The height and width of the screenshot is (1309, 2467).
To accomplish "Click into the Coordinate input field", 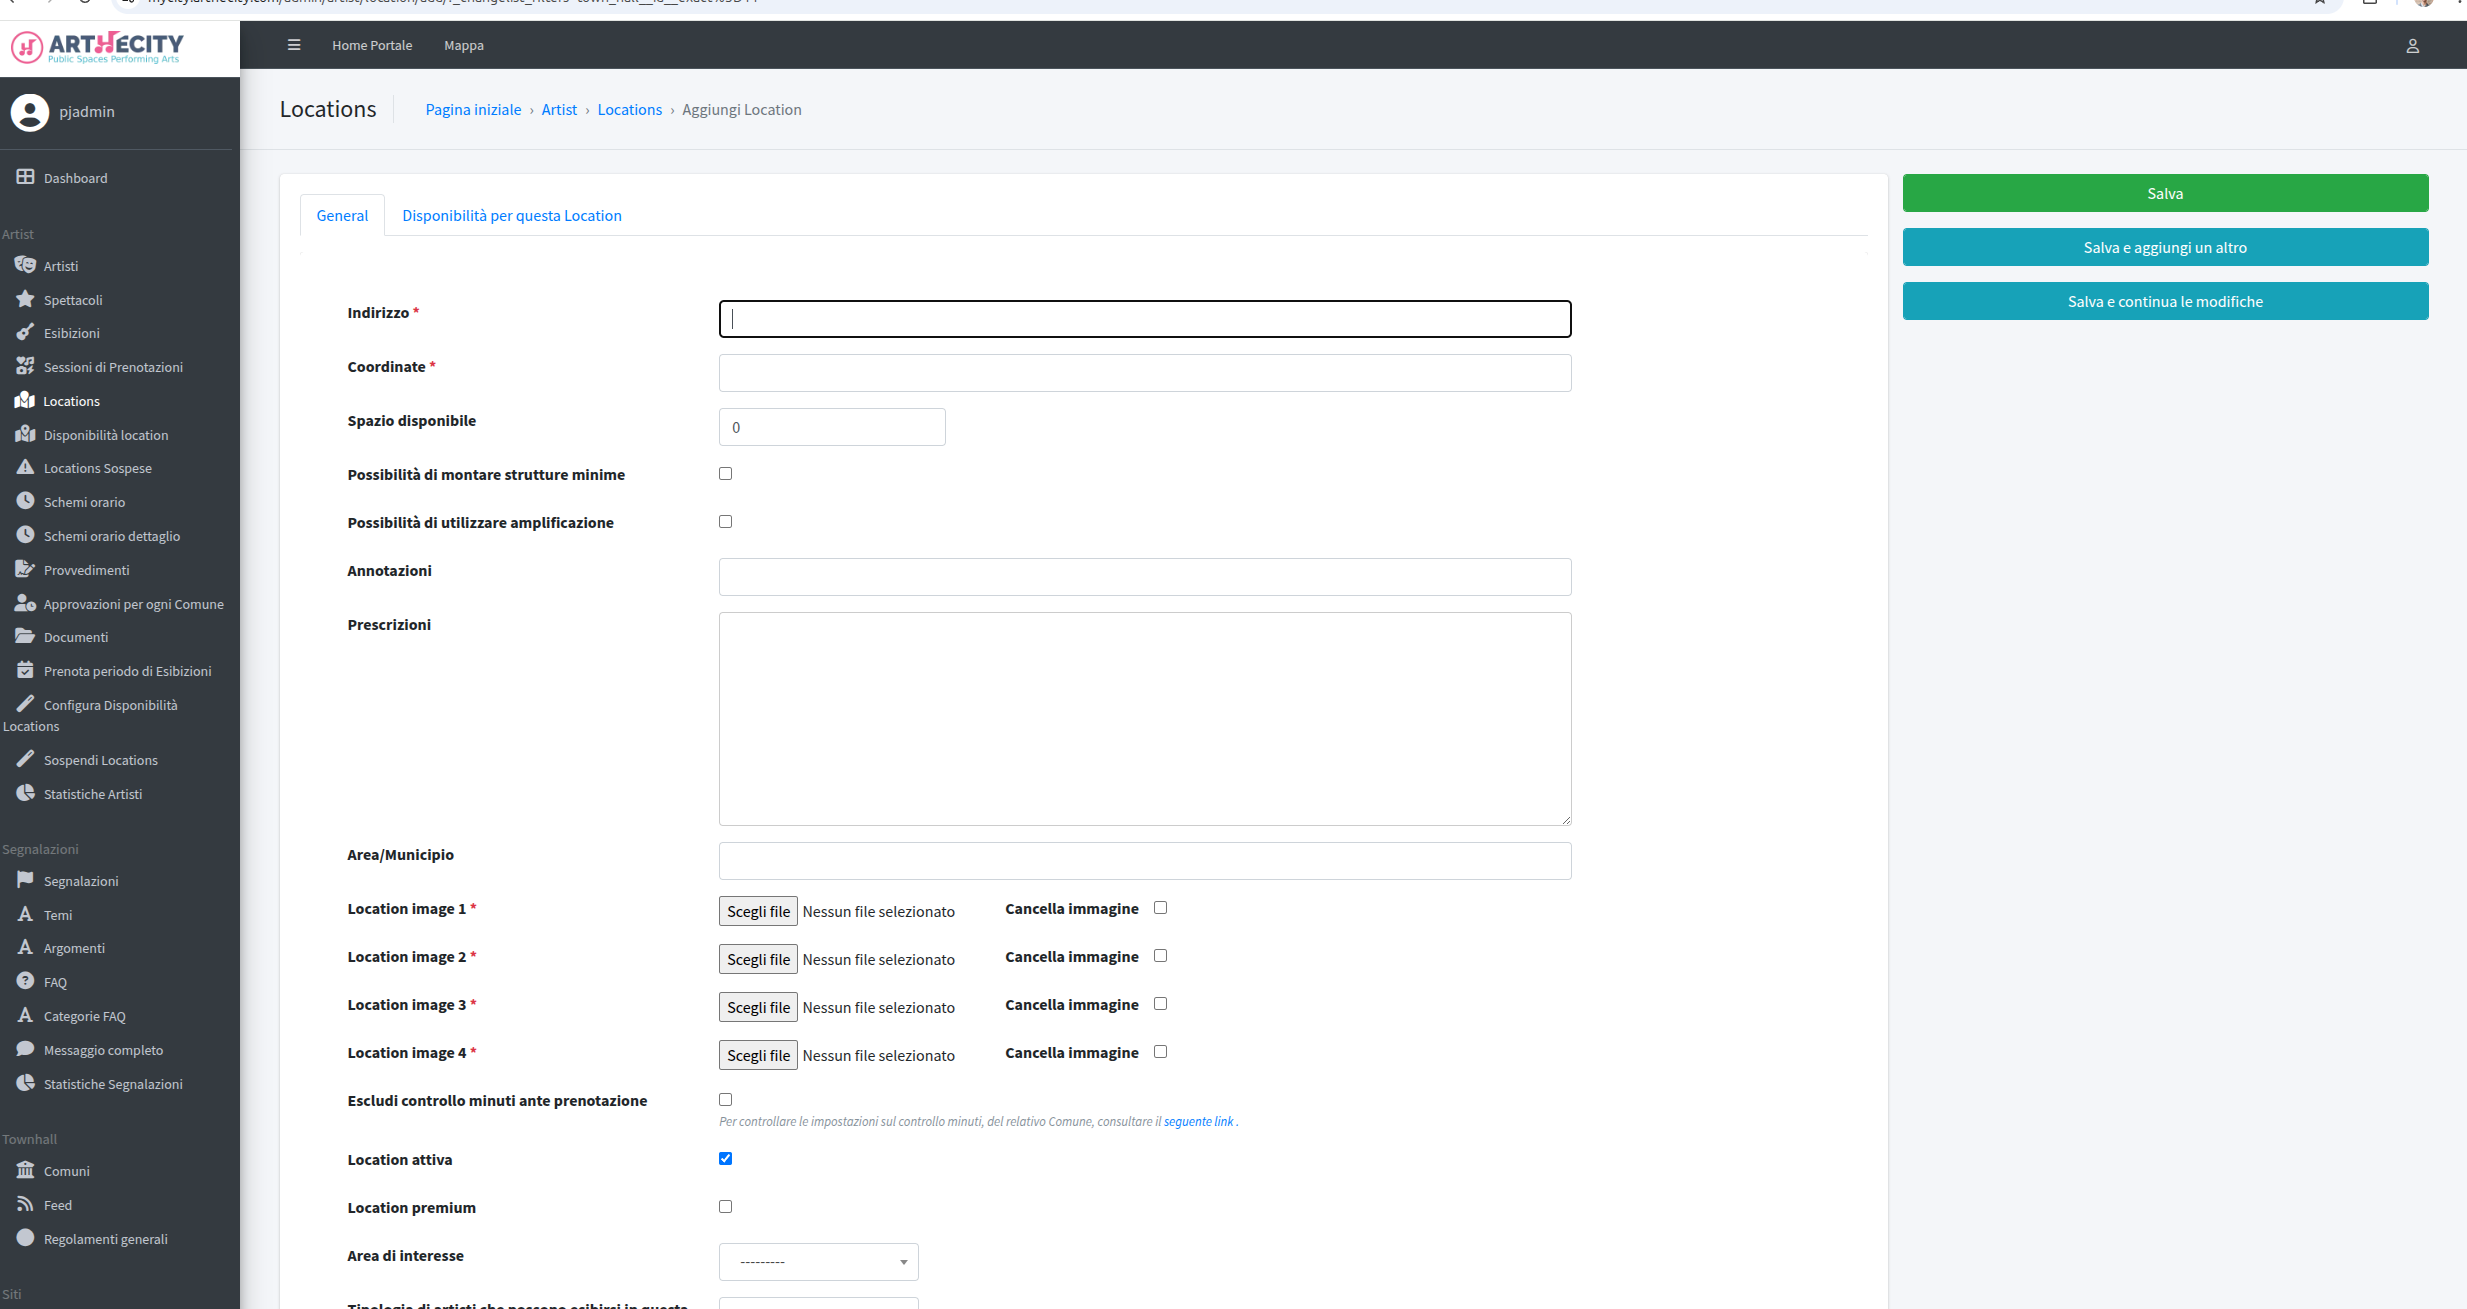I will click(1145, 373).
